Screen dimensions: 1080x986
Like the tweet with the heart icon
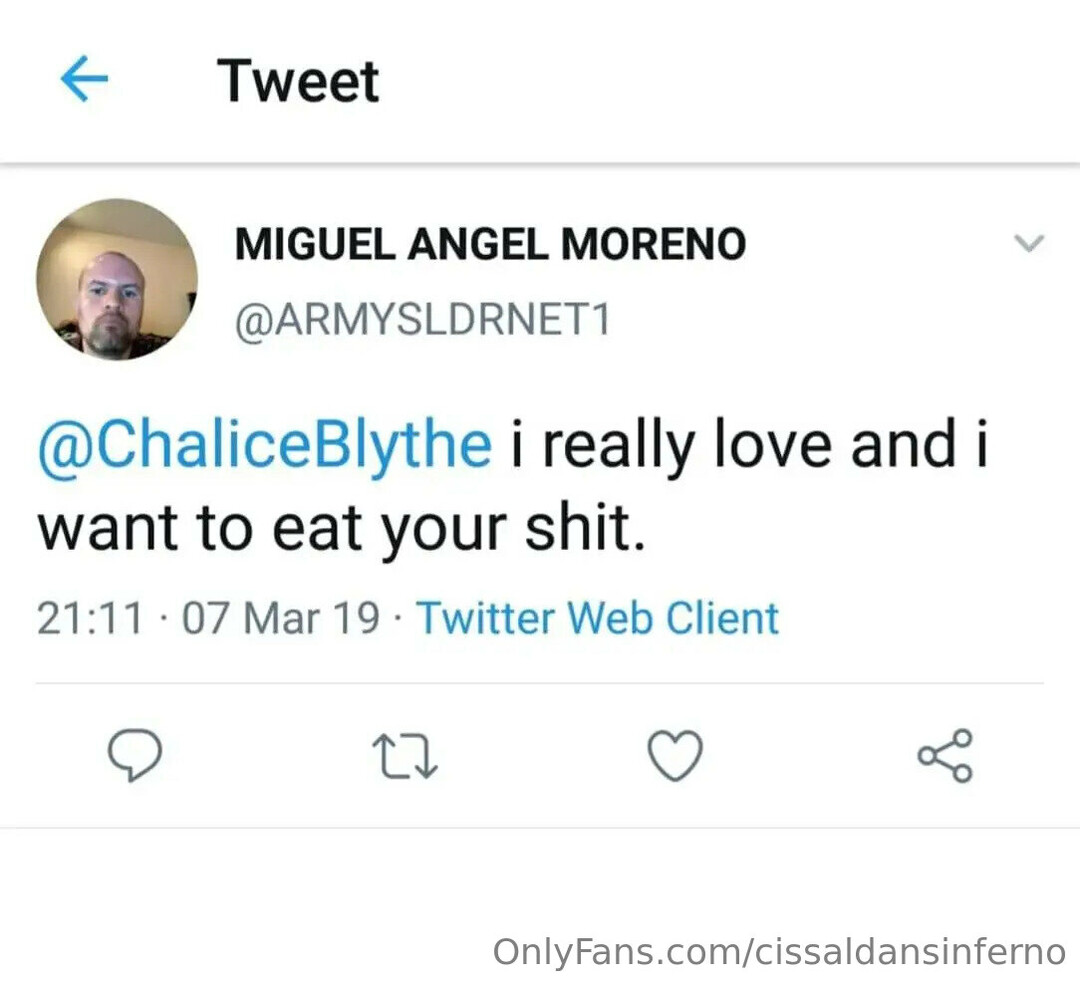(675, 755)
